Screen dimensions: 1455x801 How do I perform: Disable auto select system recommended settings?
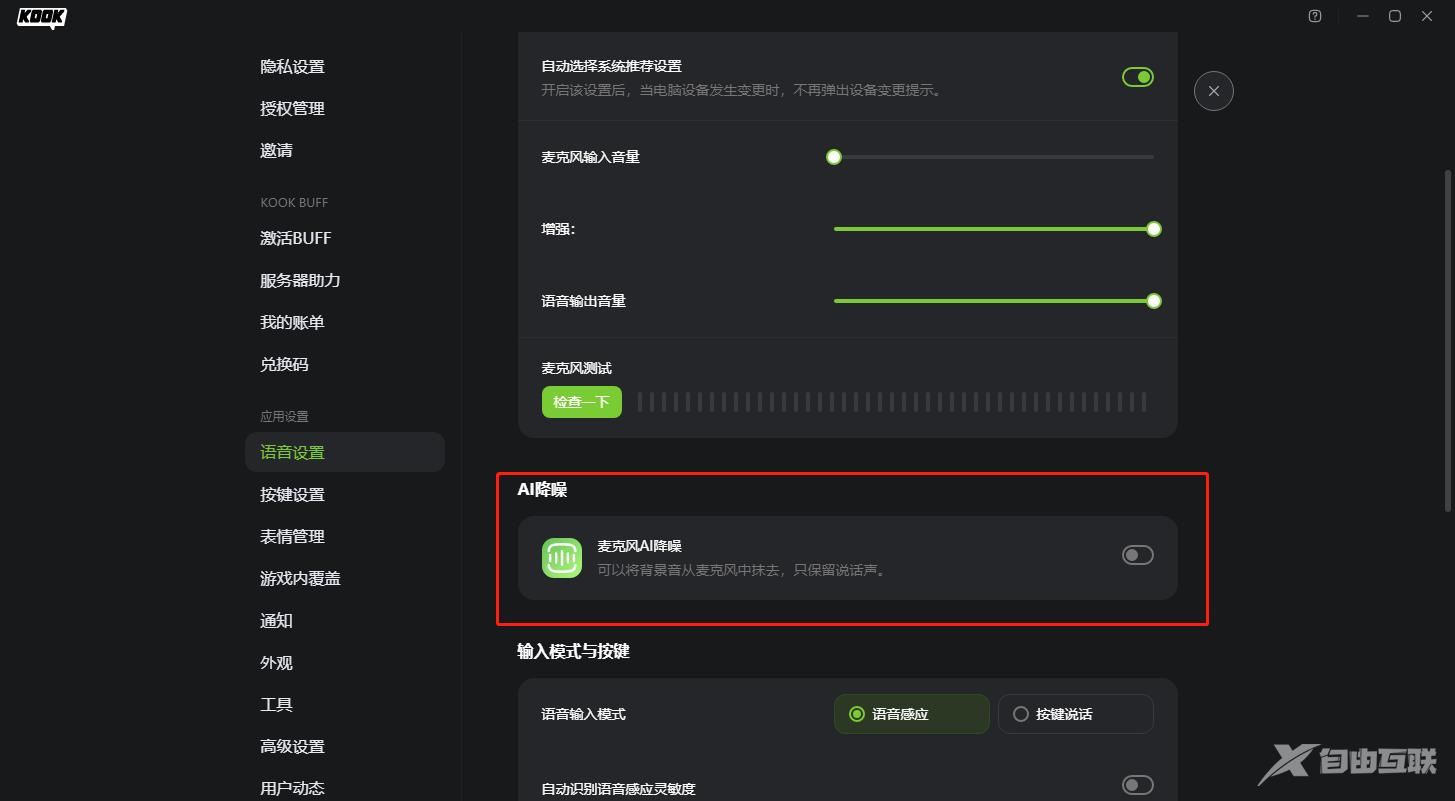point(1138,77)
